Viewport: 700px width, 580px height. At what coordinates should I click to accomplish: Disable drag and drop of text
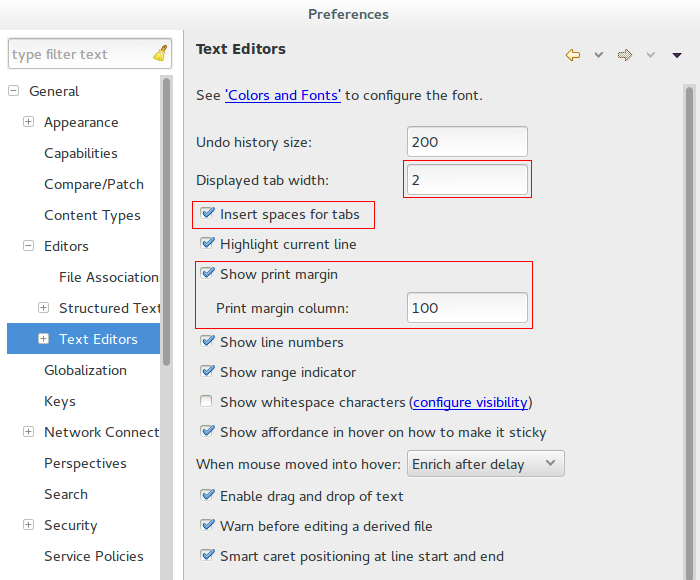click(207, 495)
